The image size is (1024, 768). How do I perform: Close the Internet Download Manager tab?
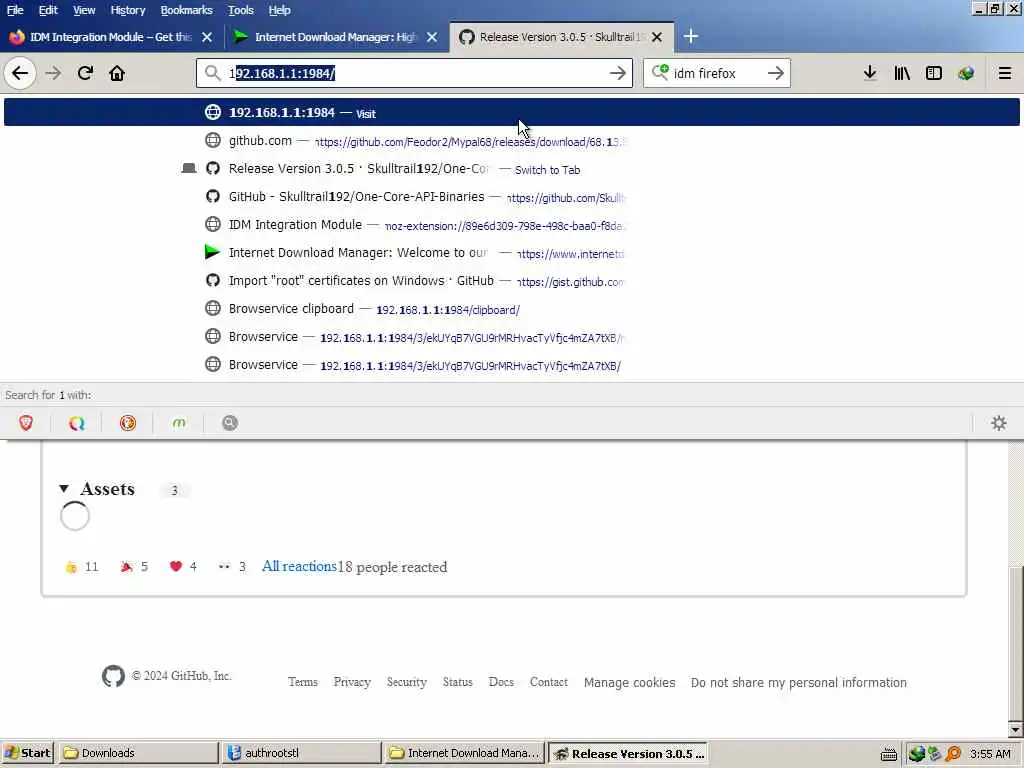(x=432, y=37)
